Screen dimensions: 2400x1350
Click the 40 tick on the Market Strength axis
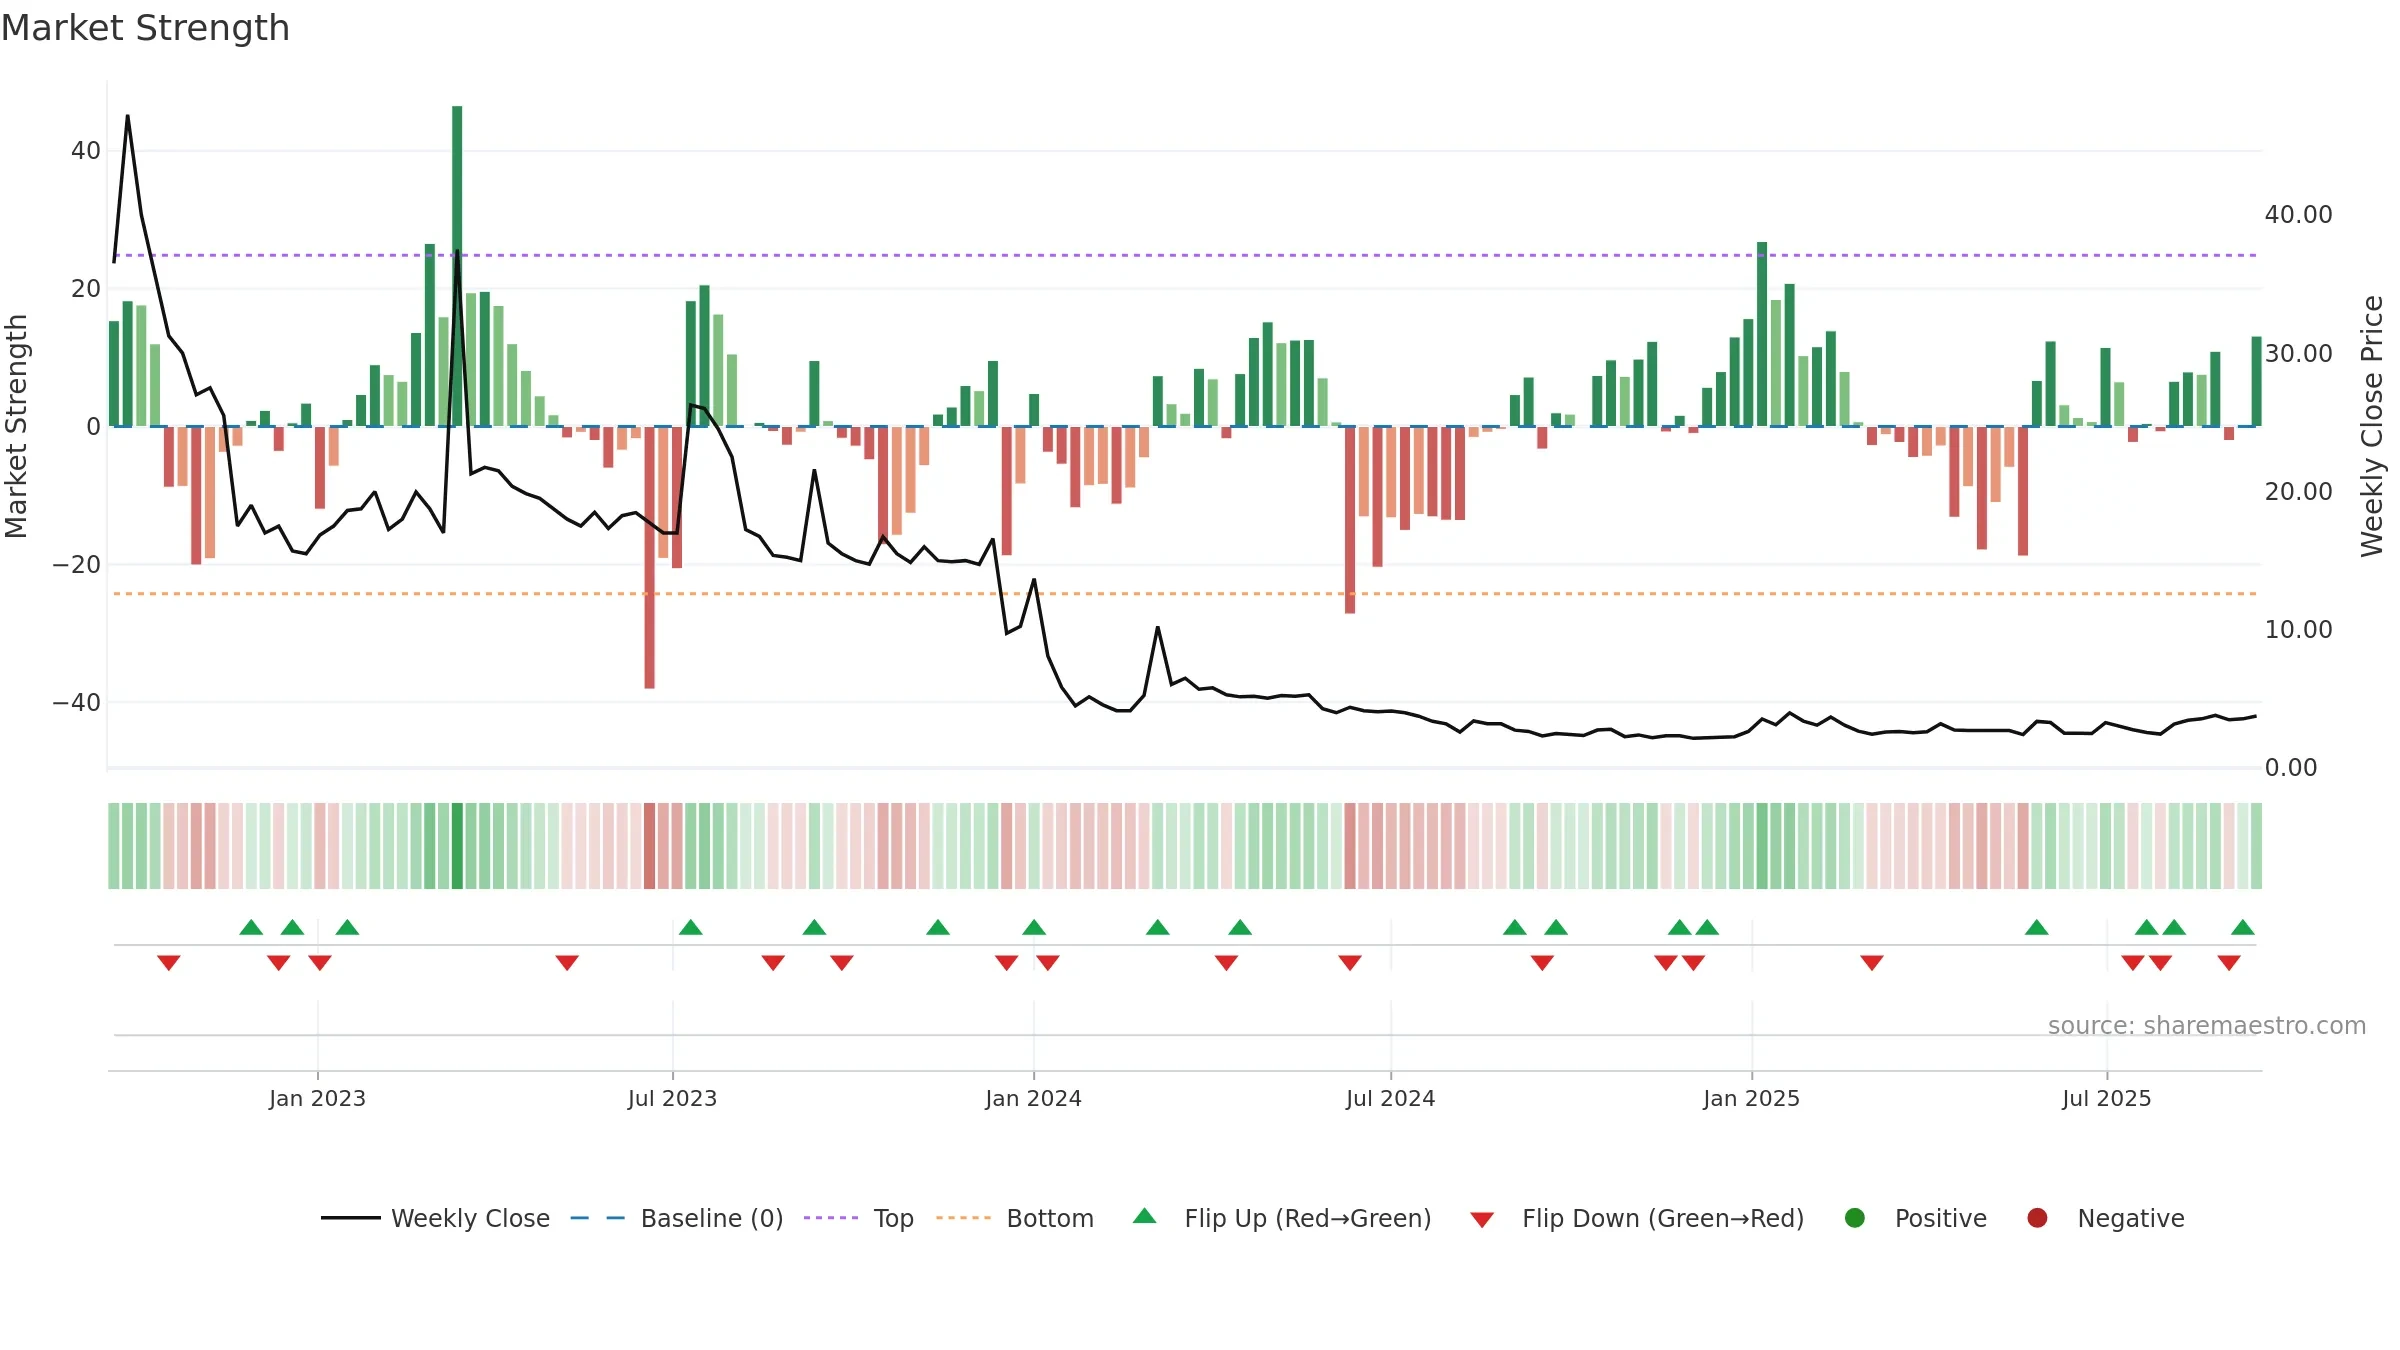[86, 151]
